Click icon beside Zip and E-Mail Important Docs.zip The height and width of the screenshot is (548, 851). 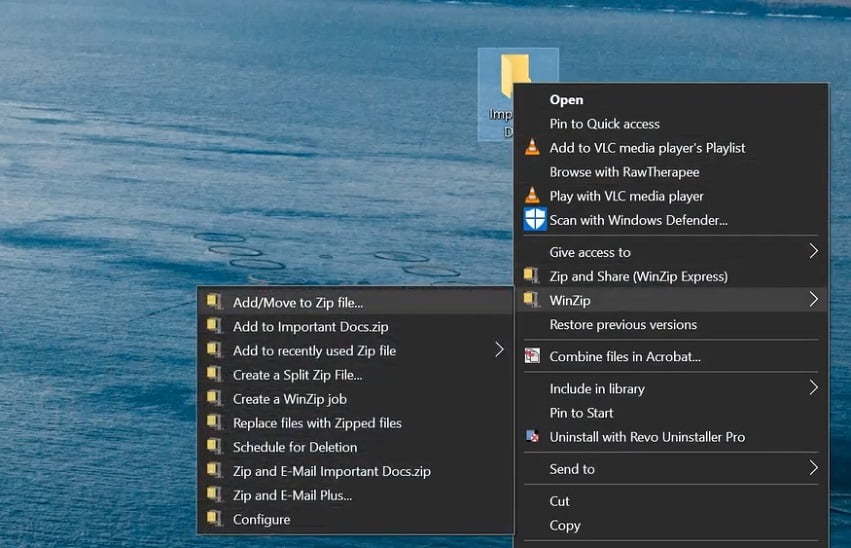click(x=214, y=470)
